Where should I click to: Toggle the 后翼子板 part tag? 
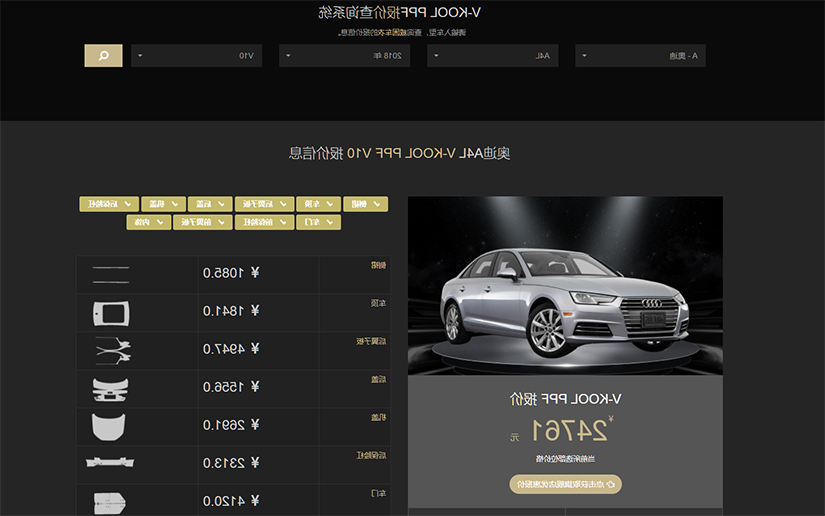(265, 204)
